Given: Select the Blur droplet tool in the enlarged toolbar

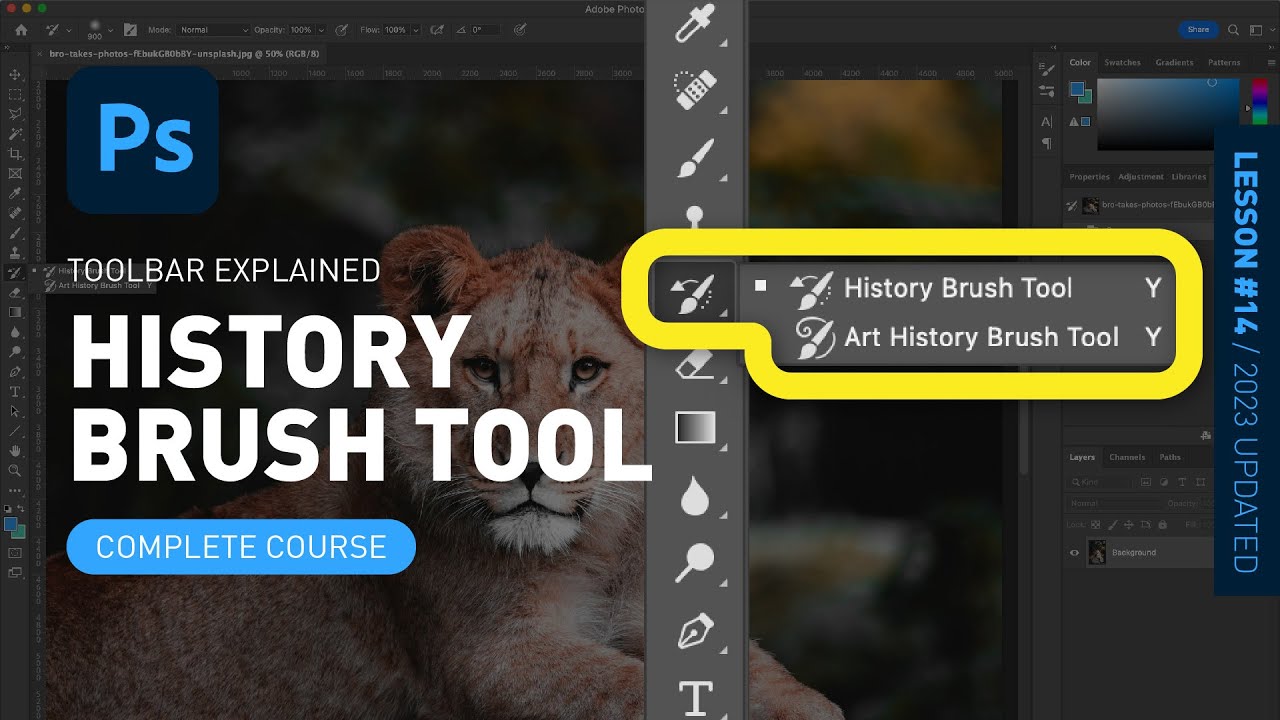Looking at the screenshot, I should 695,496.
